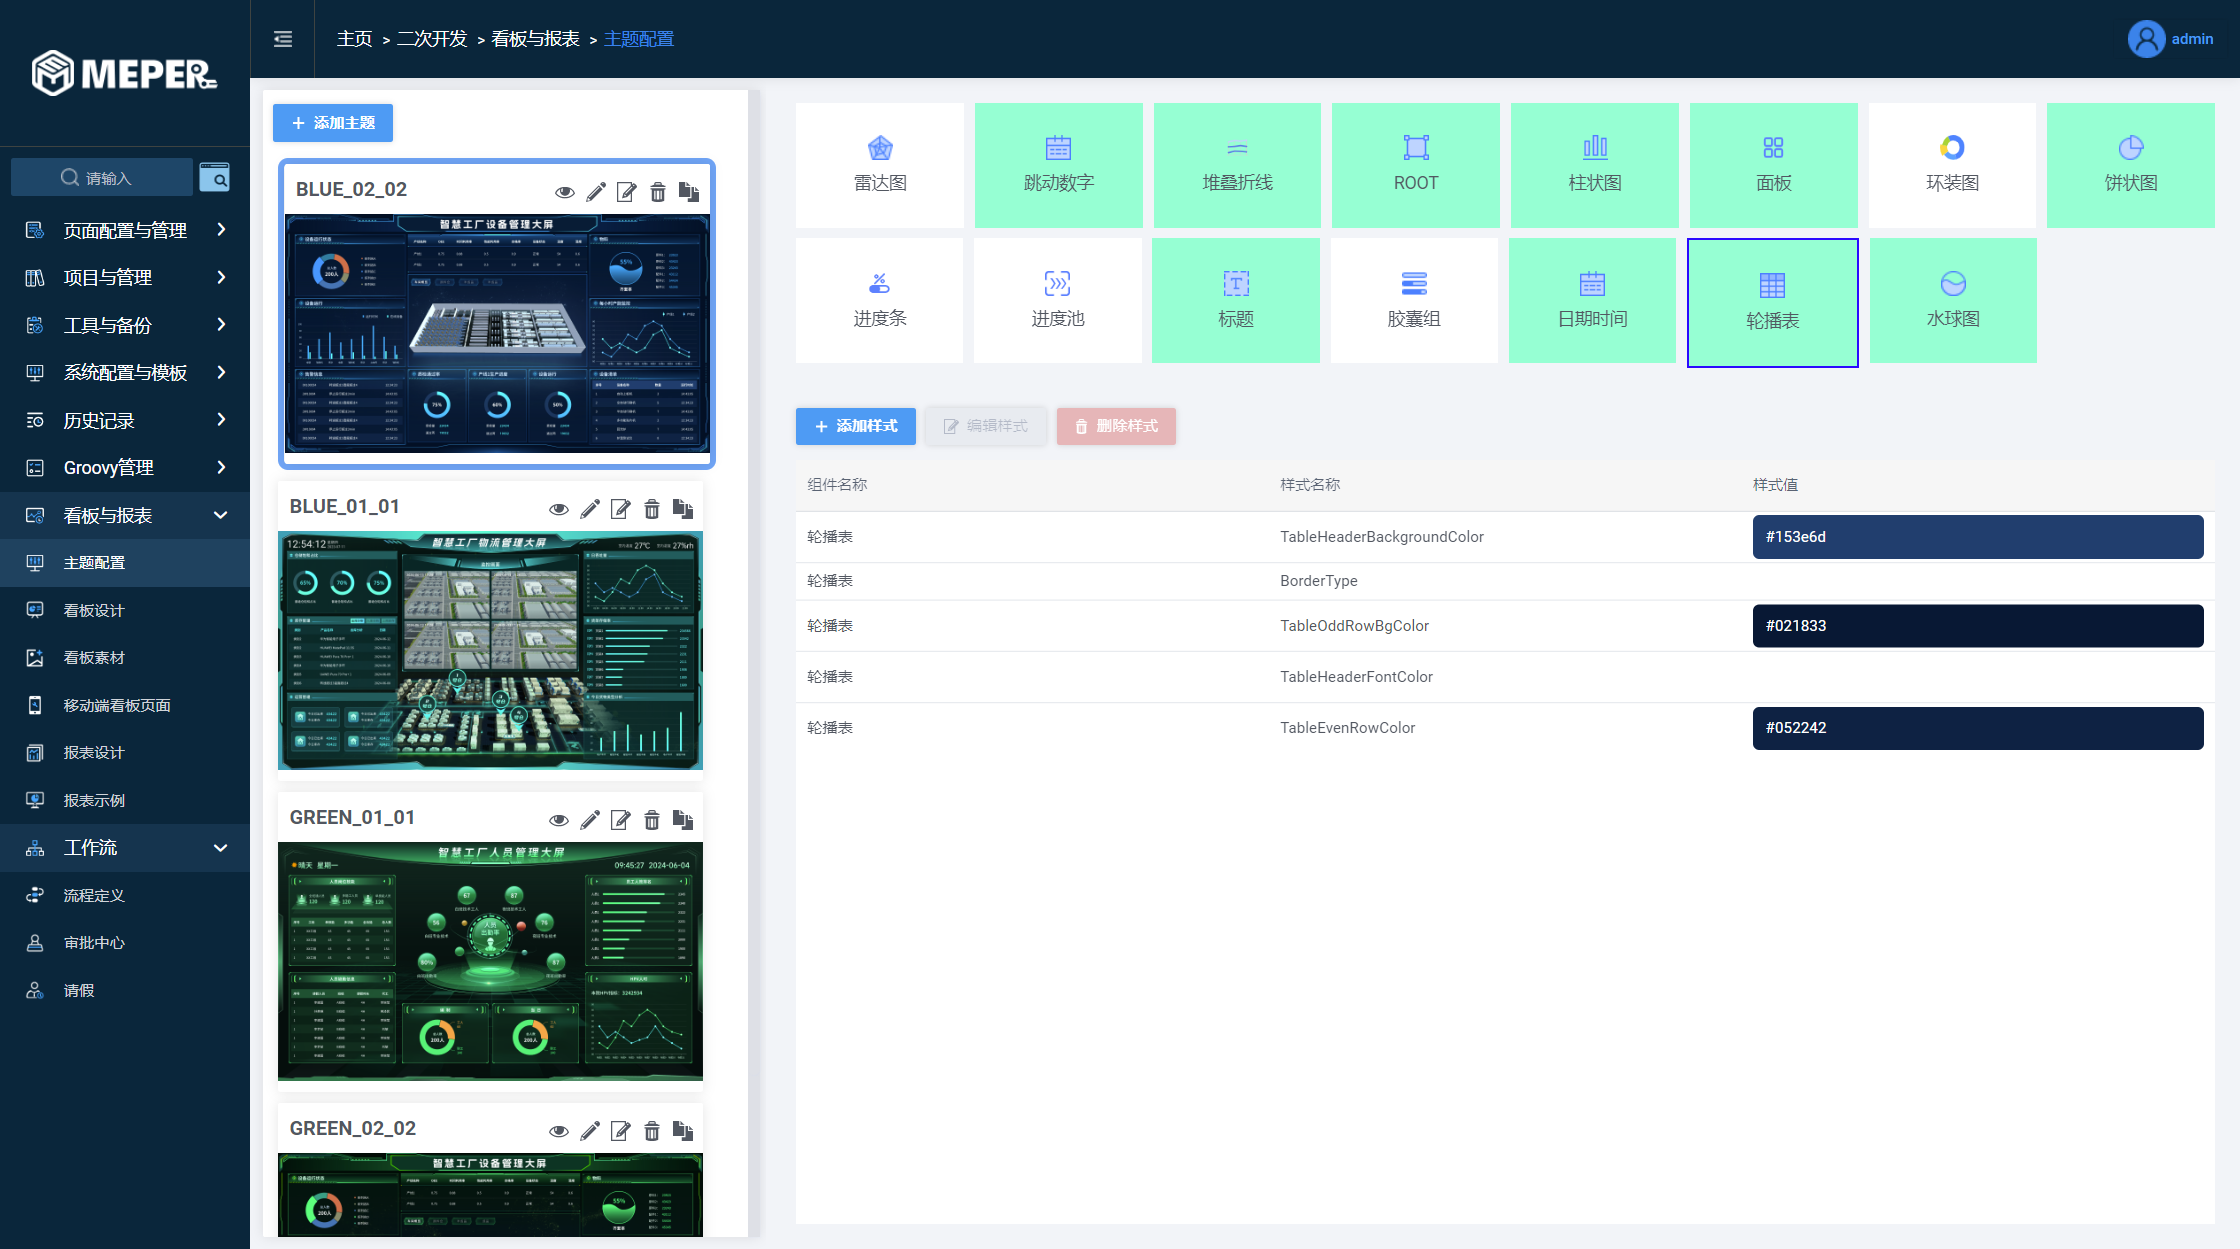2240x1249 pixels.
Task: Select the 水球图 component tile
Action: (x=1953, y=300)
